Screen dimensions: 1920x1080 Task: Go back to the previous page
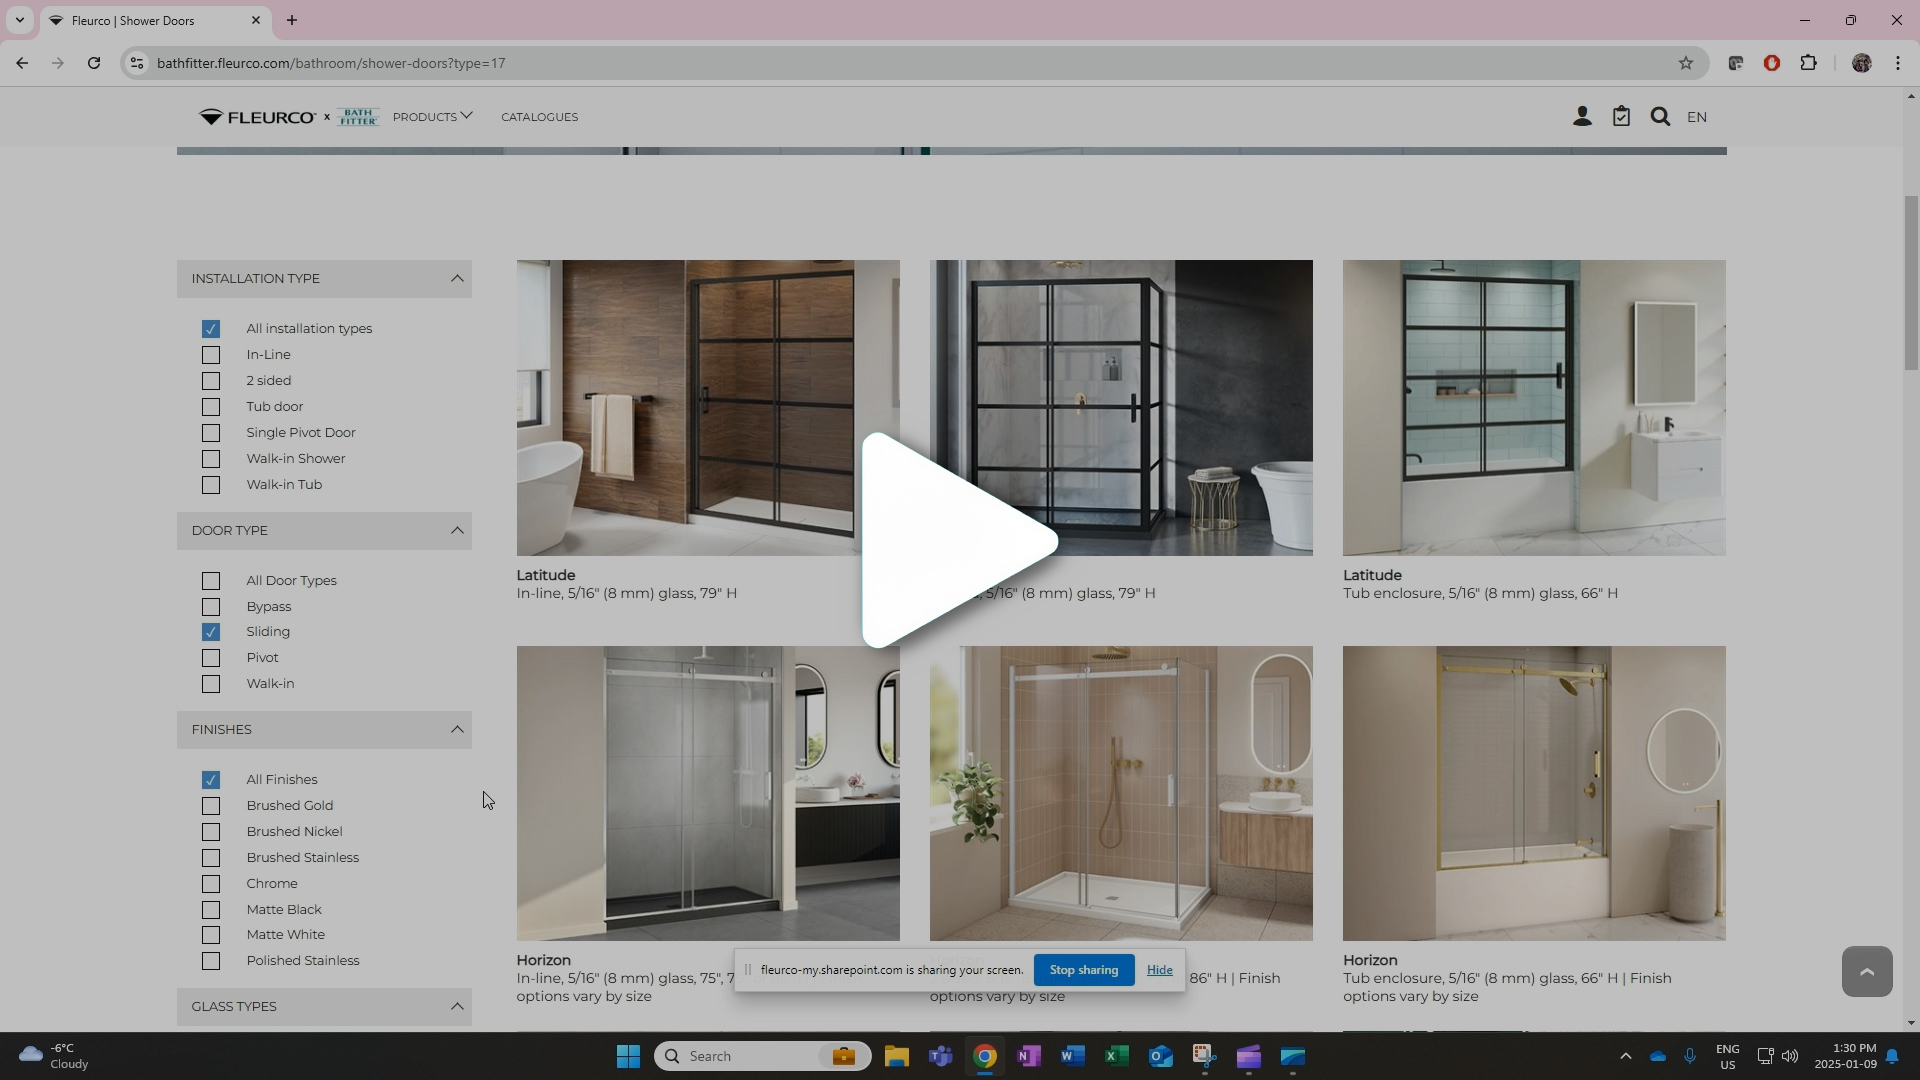click(22, 63)
